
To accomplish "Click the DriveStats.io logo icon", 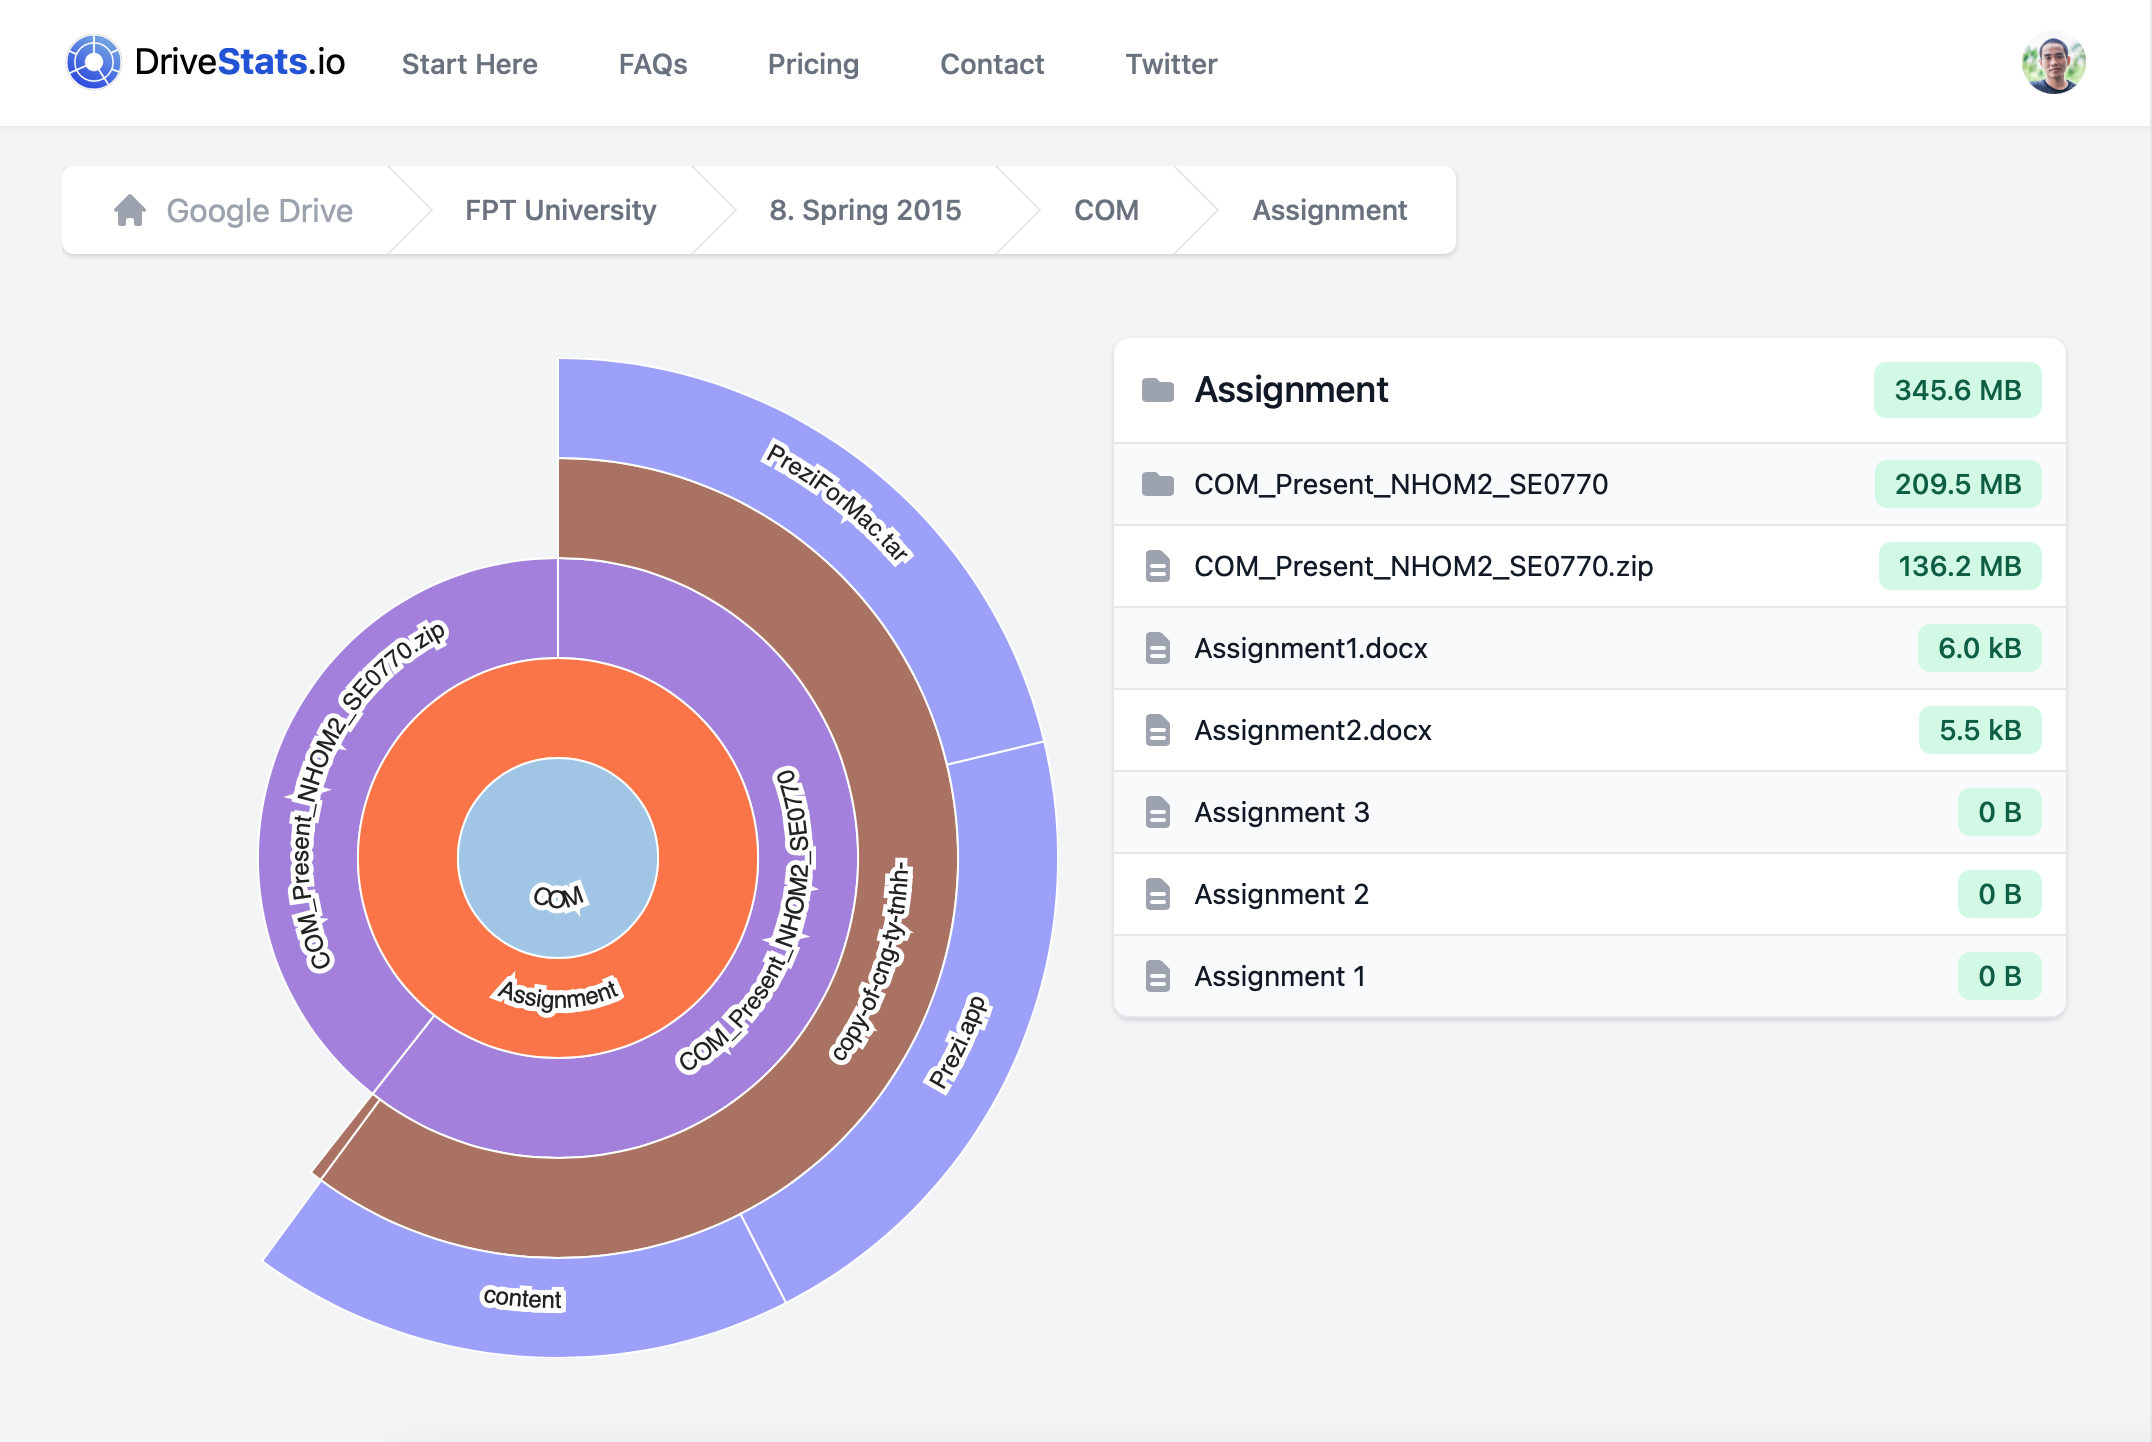I will pos(93,62).
